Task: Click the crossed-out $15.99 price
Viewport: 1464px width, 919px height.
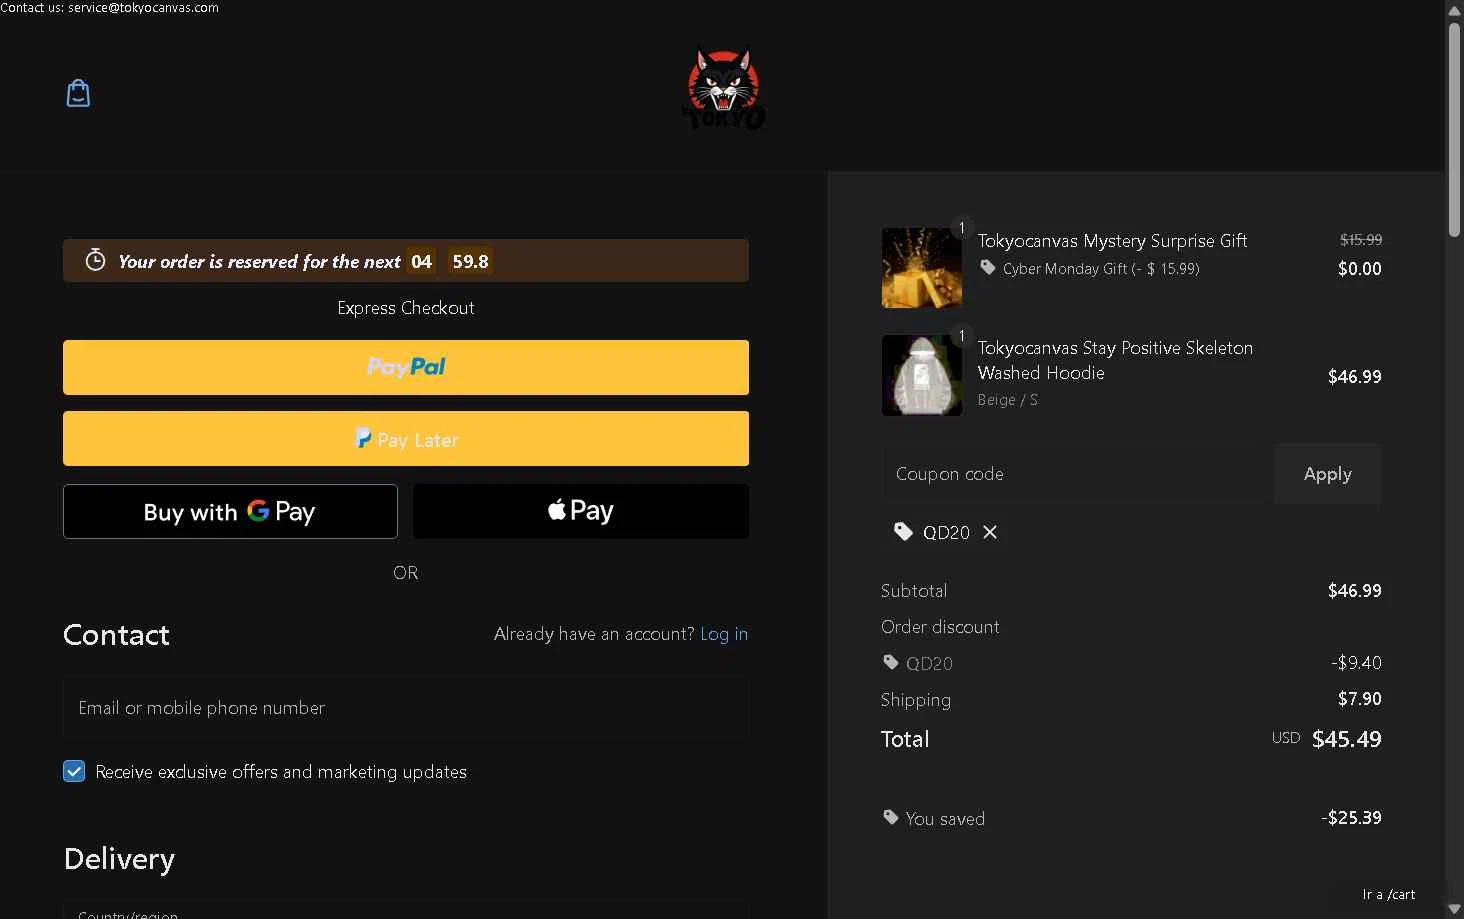Action: click(x=1361, y=240)
